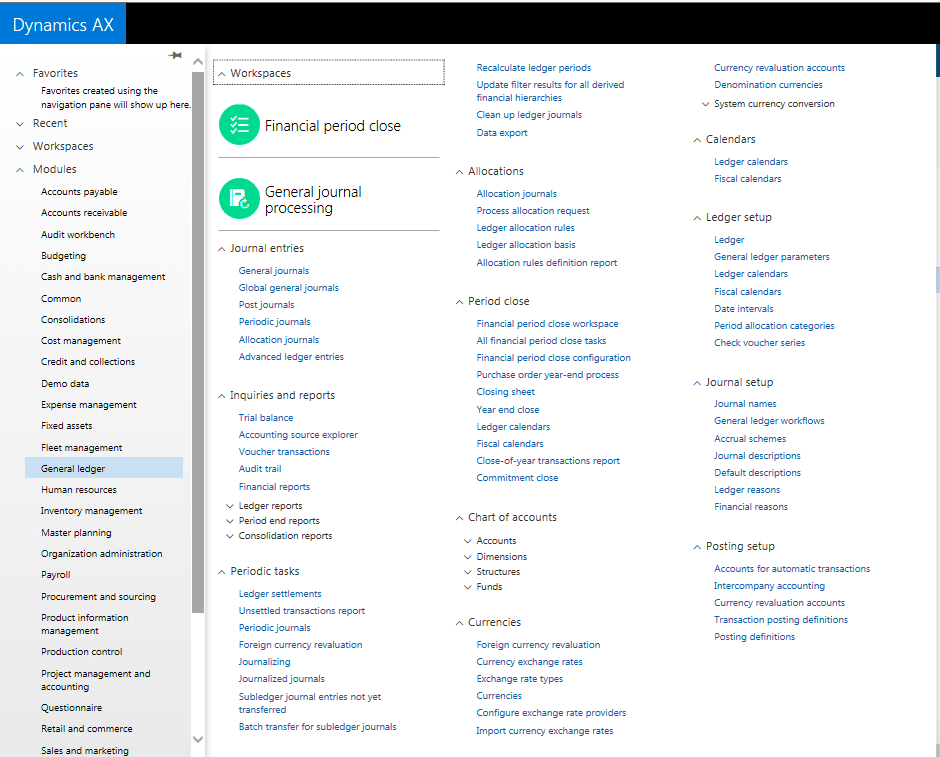Collapse the Posting setup section
This screenshot has width=940, height=757.
coord(697,547)
